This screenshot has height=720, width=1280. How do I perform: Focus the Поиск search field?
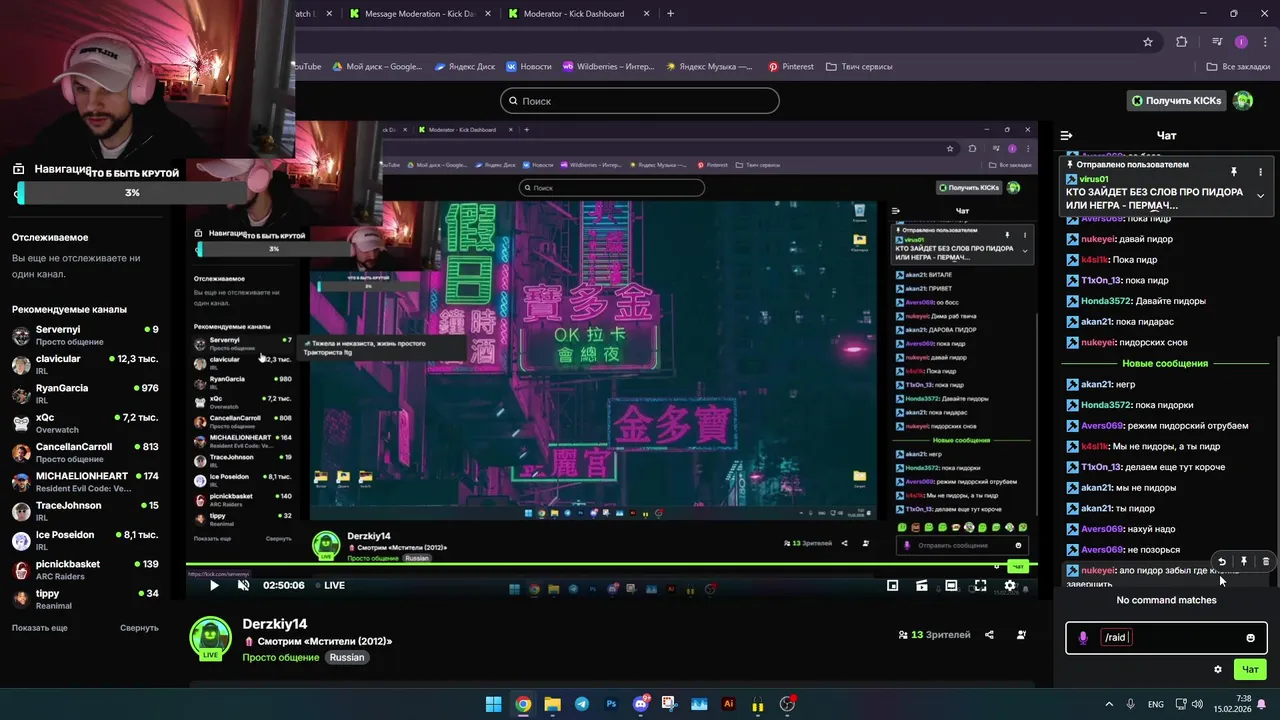coord(640,100)
